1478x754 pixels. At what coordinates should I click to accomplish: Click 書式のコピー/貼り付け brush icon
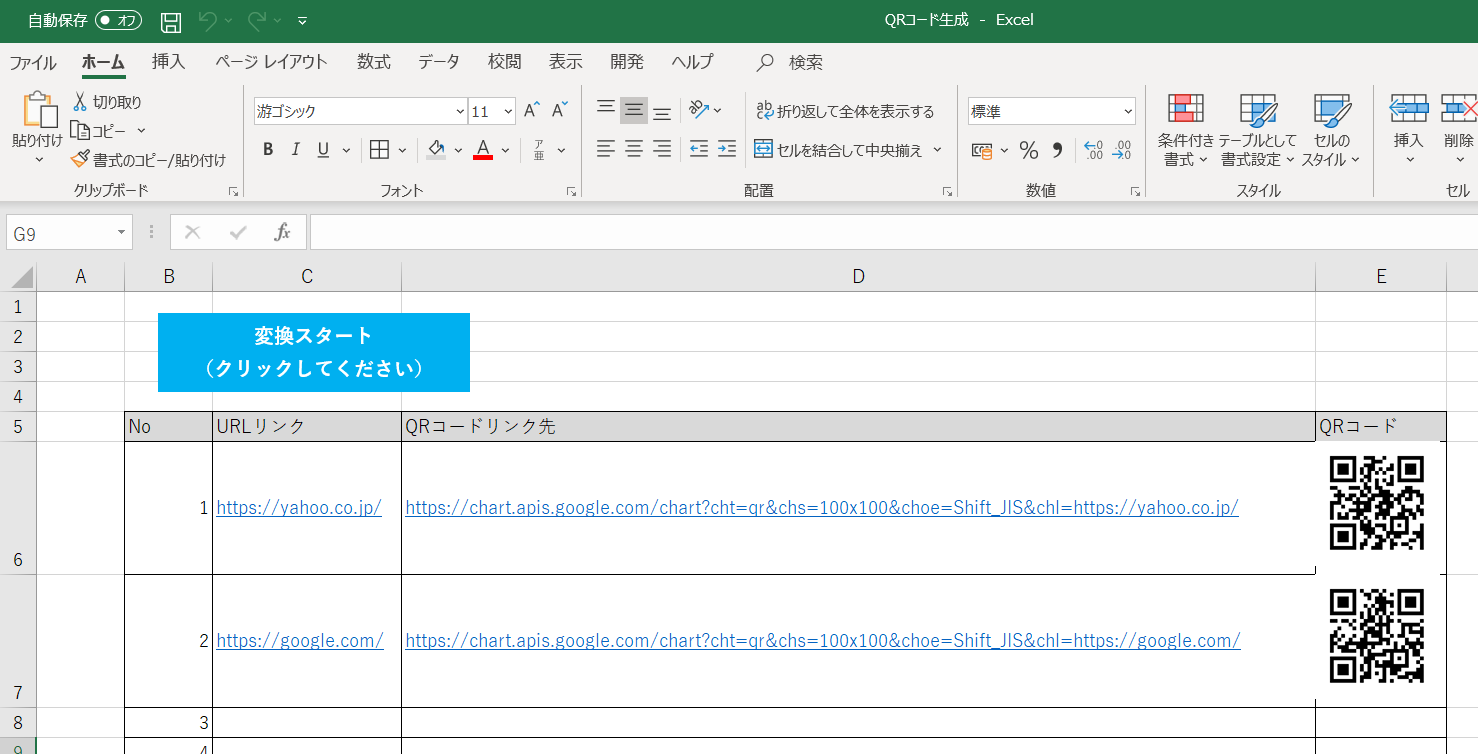click(80, 159)
